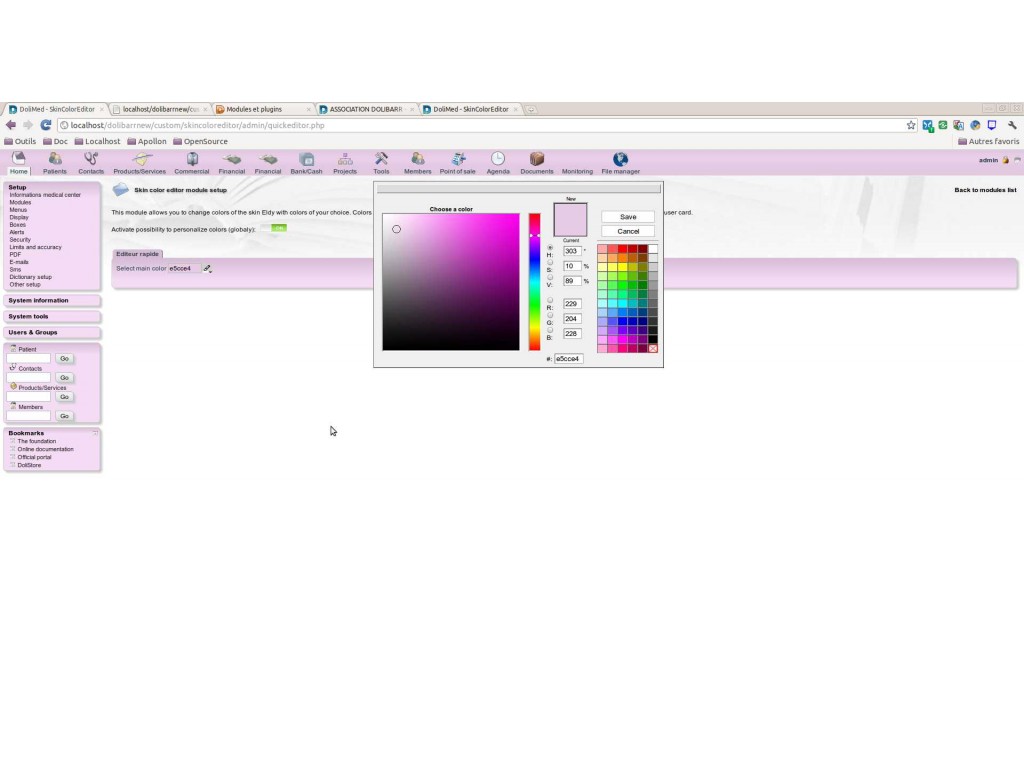1024x768 pixels.
Task: Open the Agenda clock icon
Action: tap(498, 159)
